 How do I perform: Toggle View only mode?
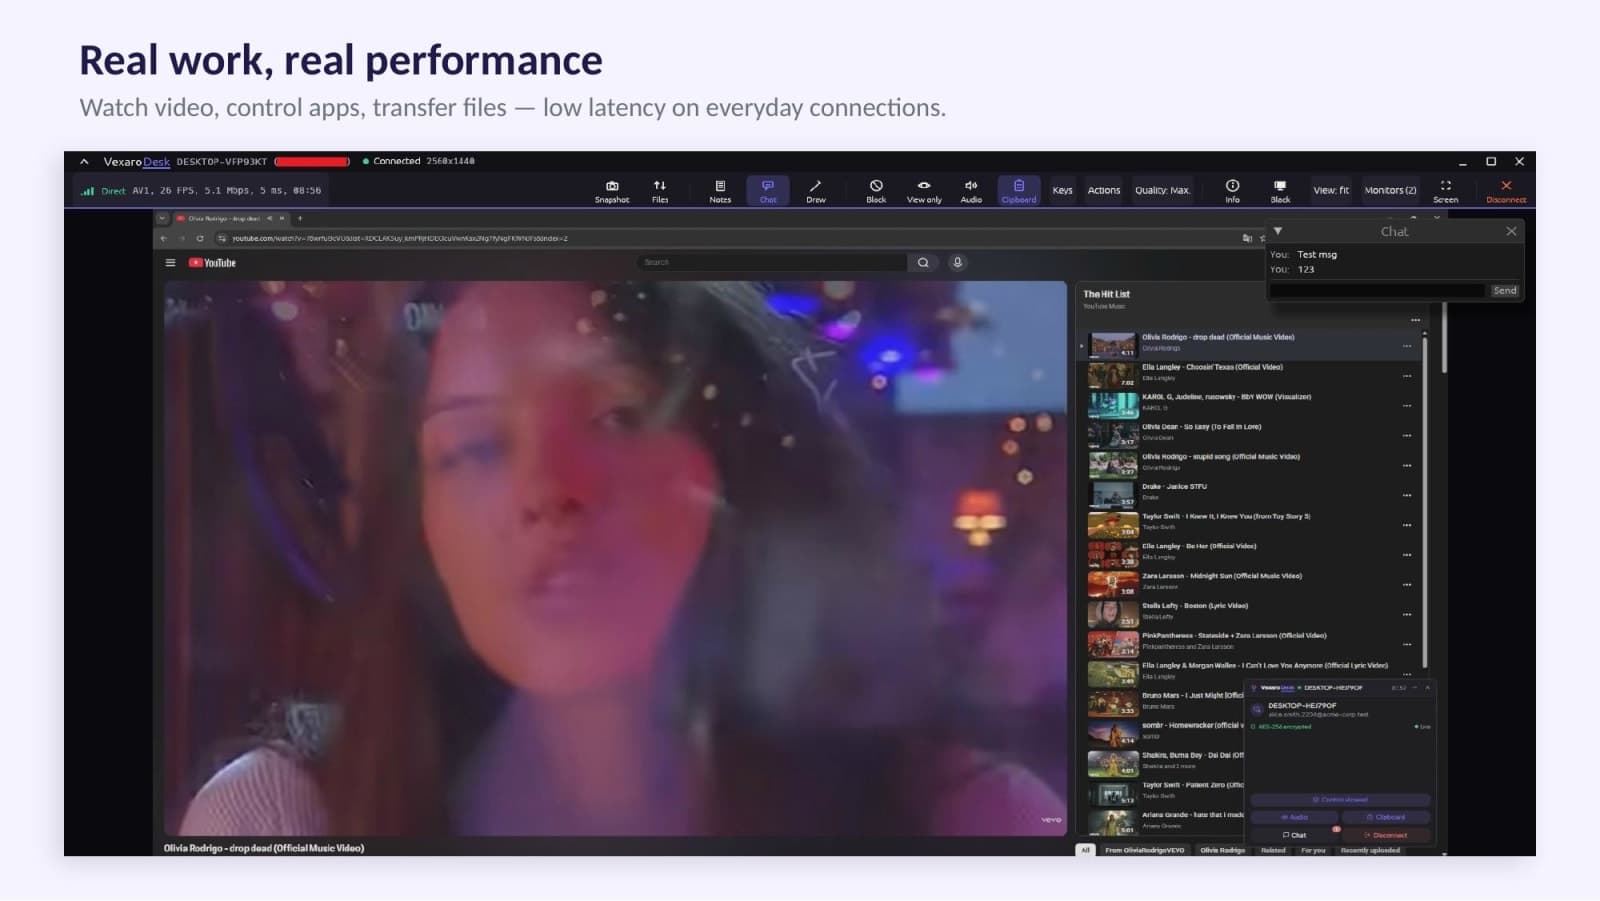(924, 191)
